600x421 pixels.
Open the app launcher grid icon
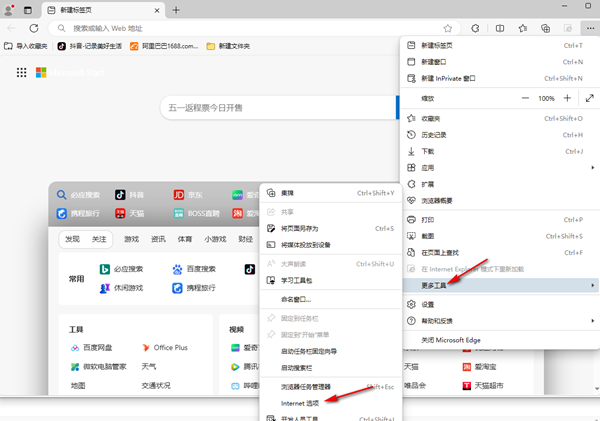[21, 72]
